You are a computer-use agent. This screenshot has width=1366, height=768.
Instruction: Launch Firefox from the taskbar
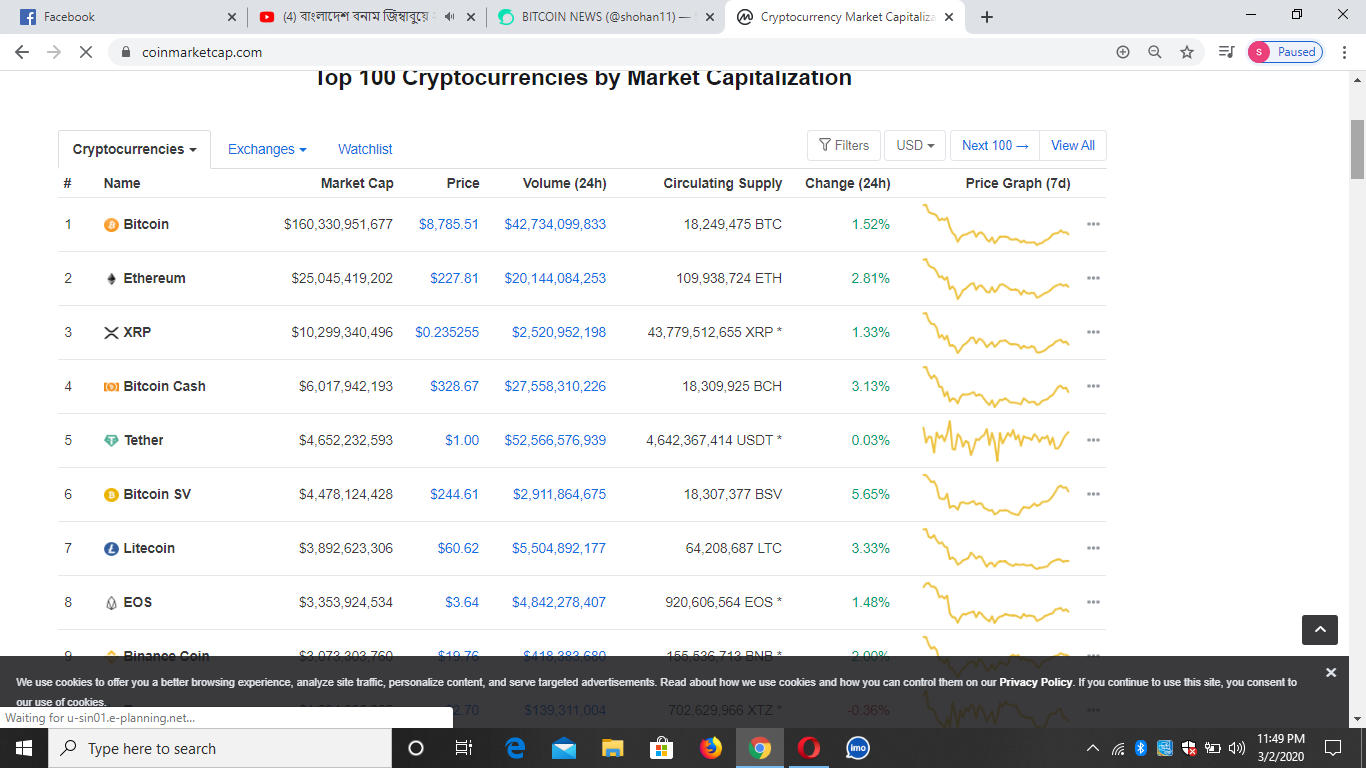coord(711,748)
